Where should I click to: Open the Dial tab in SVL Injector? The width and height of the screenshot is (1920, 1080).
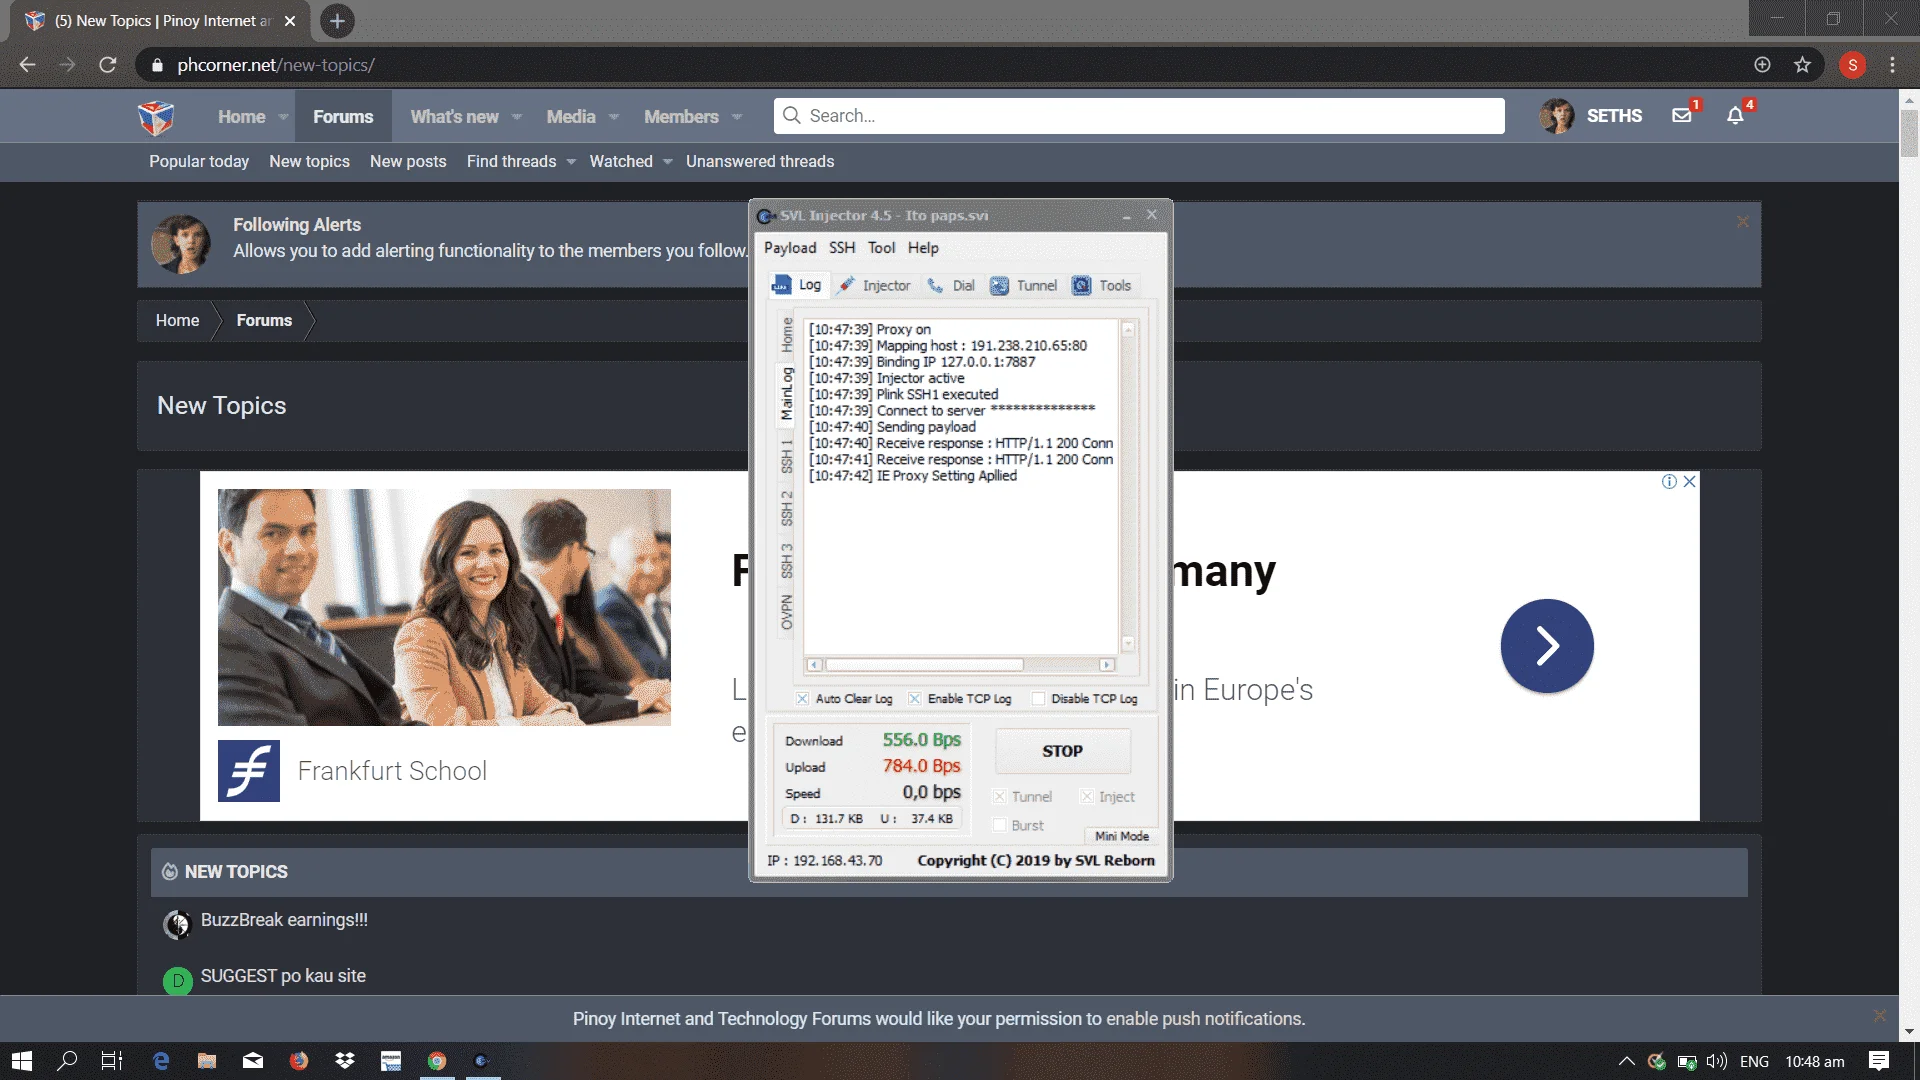(951, 286)
